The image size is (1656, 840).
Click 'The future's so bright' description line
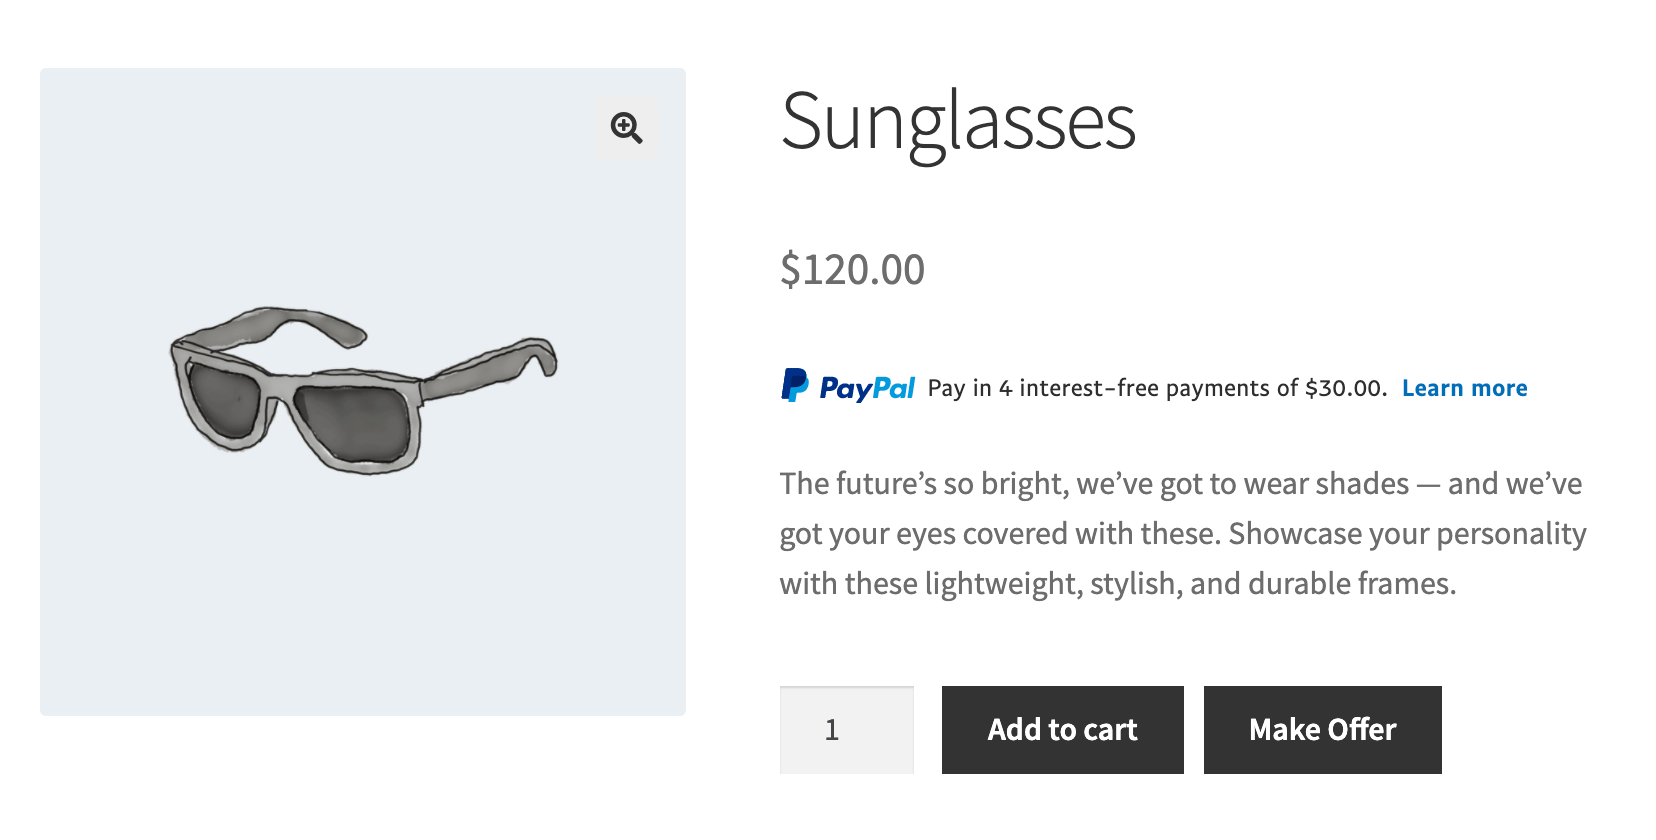pos(1180,484)
